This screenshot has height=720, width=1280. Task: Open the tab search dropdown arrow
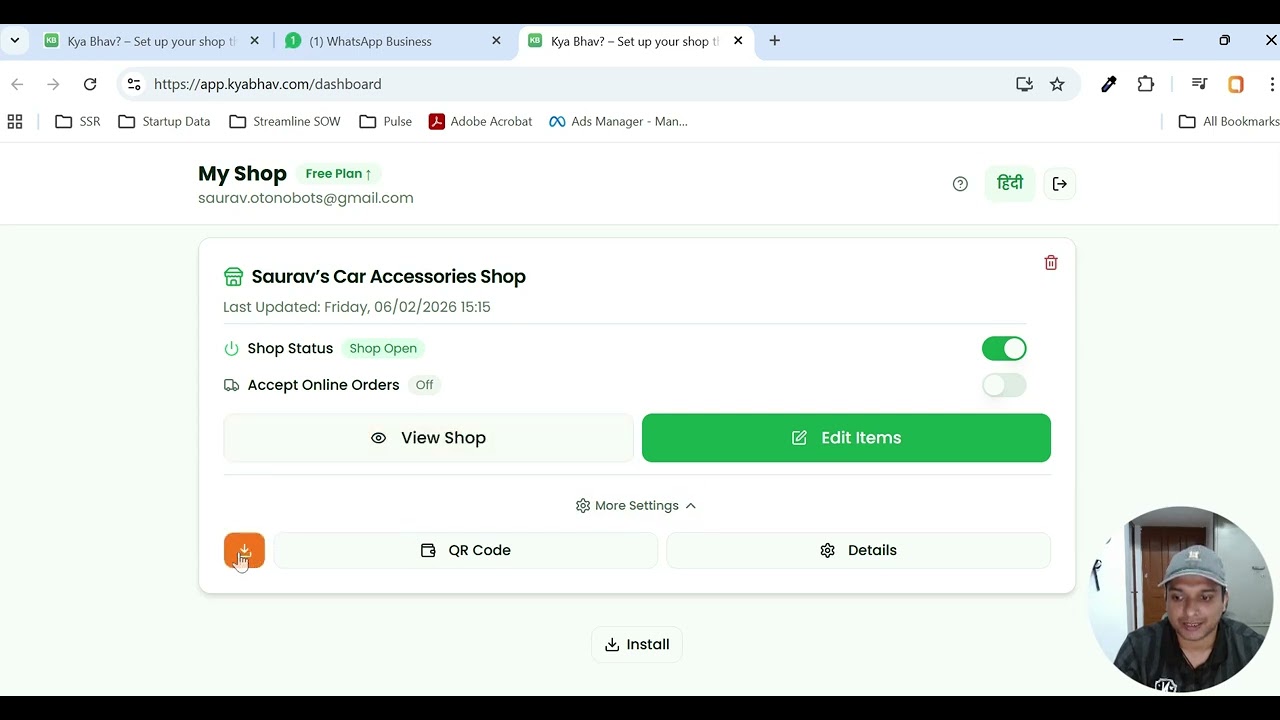point(14,41)
